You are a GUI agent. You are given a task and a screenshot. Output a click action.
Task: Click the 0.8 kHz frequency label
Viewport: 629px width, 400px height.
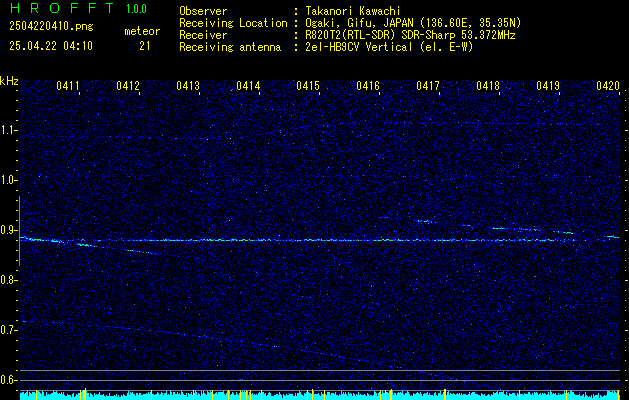[8, 280]
